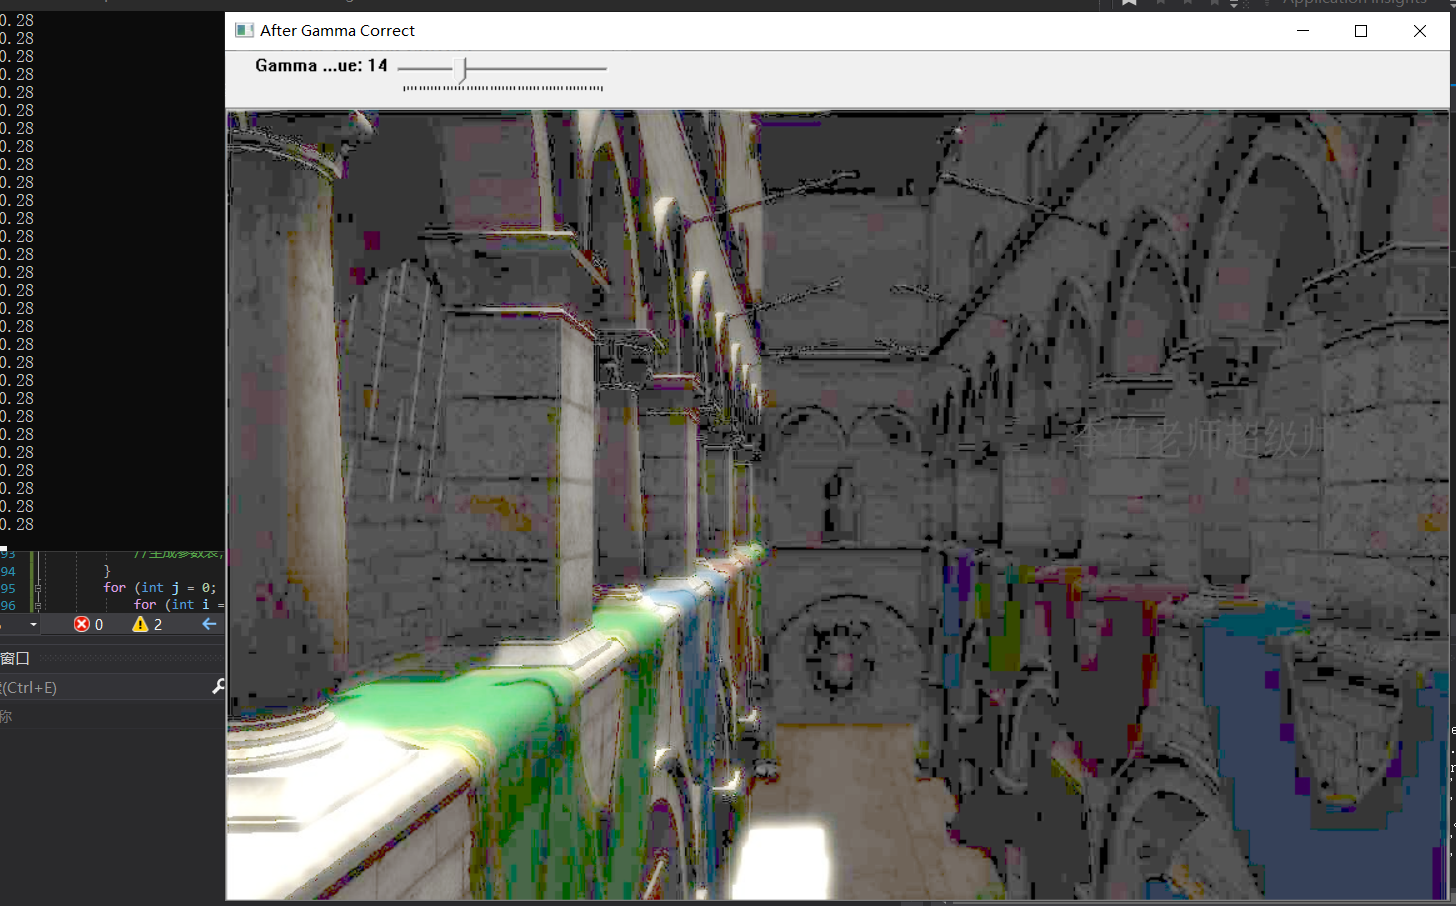The image size is (1456, 906).
Task: Minimize the After Gamma Correct window
Action: click(x=1303, y=31)
